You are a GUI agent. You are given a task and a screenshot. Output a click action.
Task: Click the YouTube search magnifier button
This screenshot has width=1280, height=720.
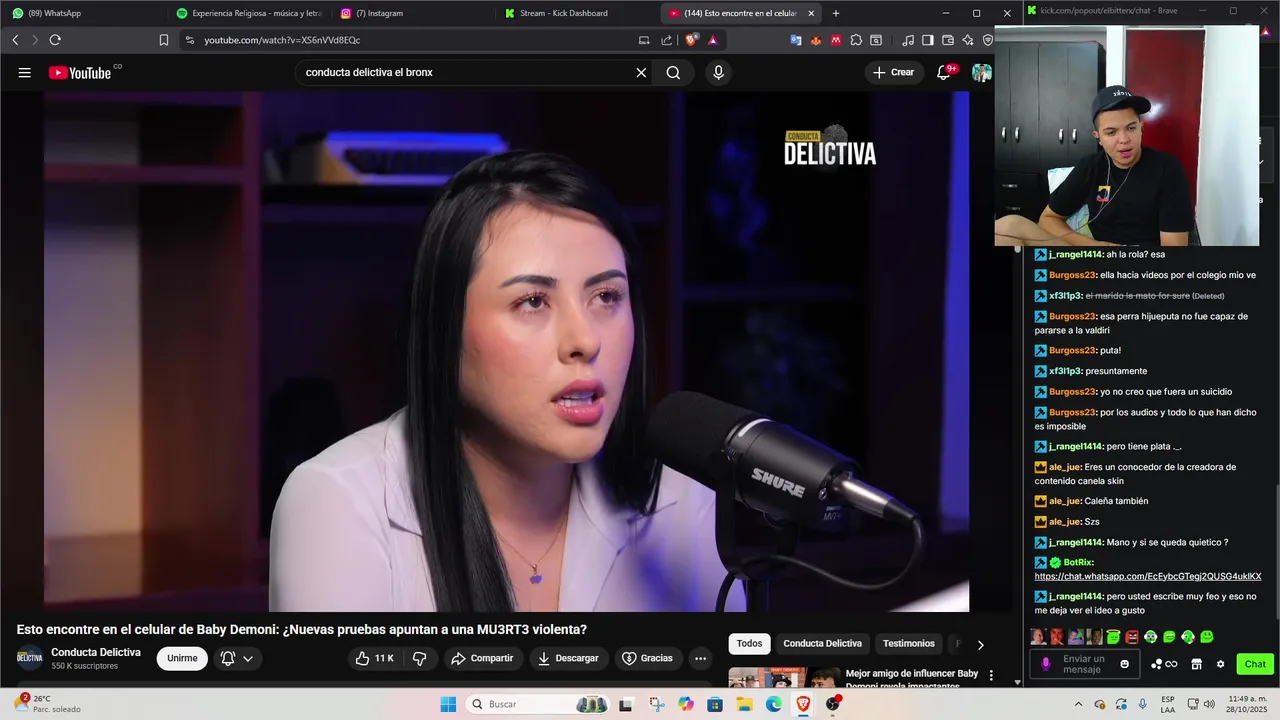point(673,72)
